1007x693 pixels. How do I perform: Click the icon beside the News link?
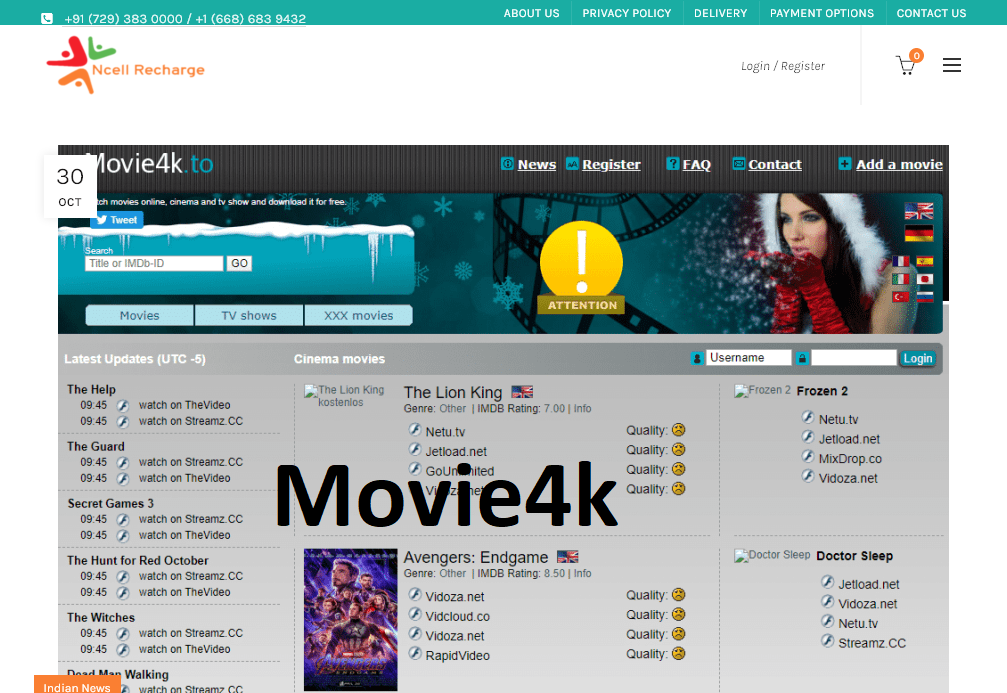tap(507, 164)
